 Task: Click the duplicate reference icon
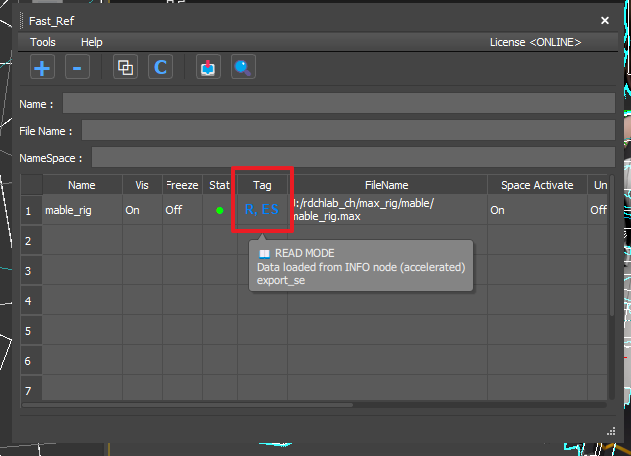coord(125,68)
